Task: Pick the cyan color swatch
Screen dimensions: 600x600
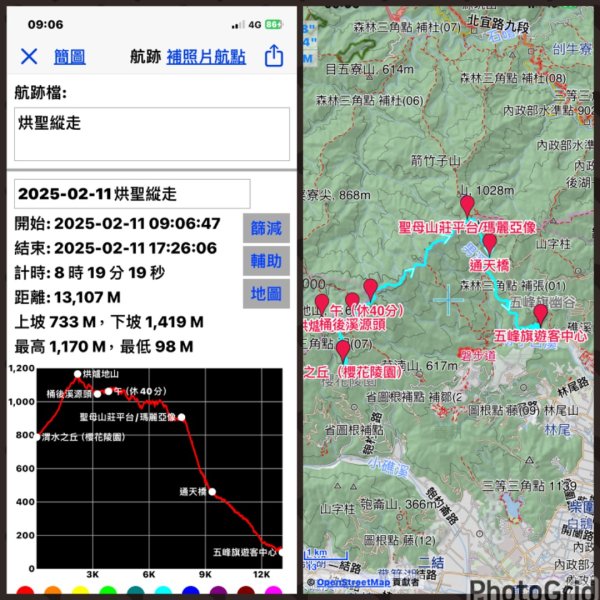Action: (x=163, y=590)
